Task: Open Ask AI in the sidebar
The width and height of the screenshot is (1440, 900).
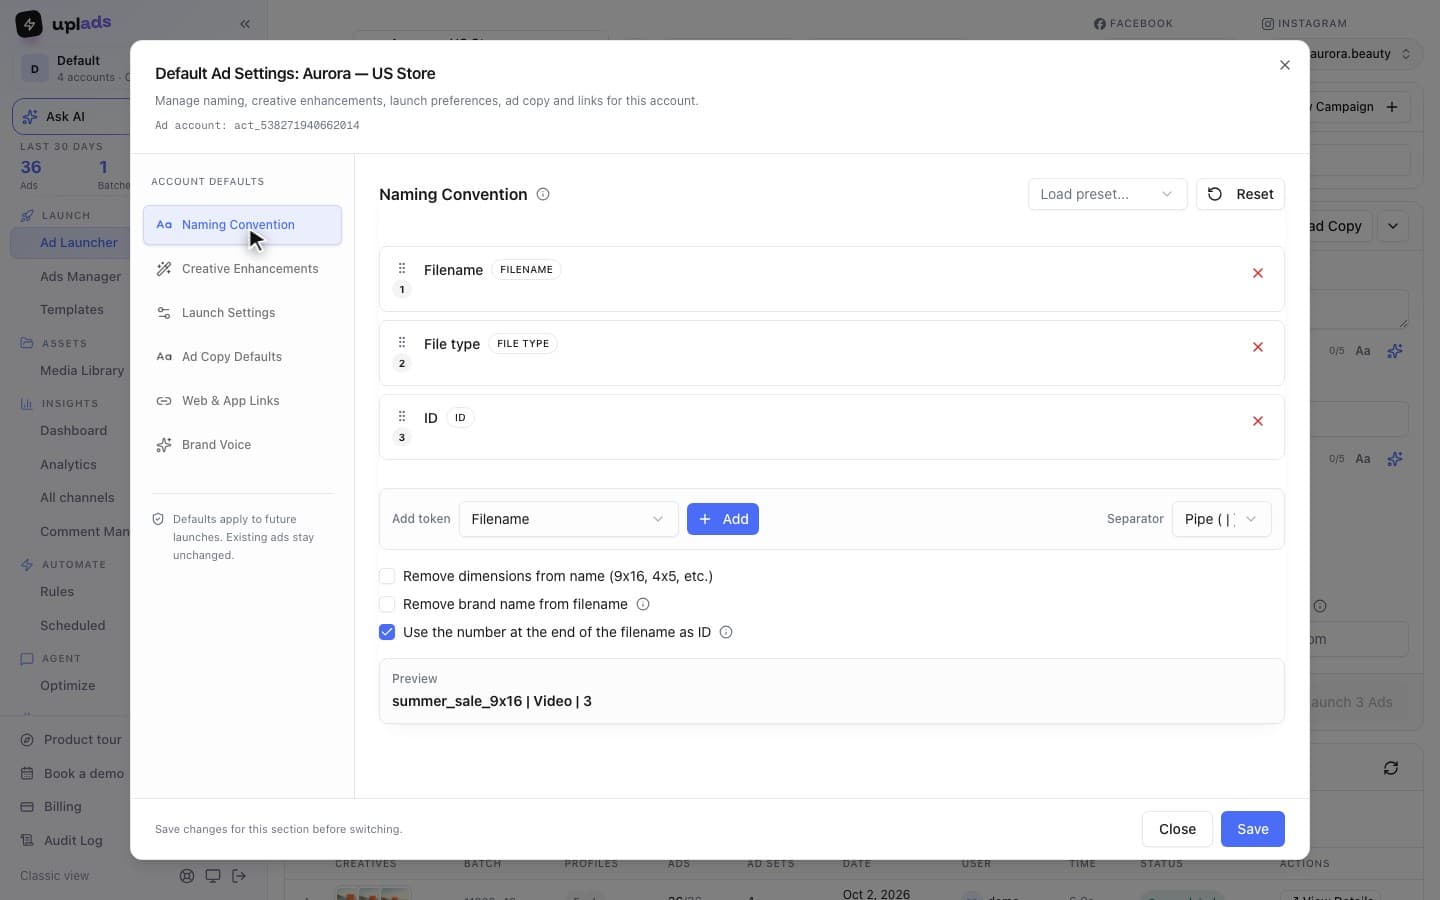Action: 72,117
